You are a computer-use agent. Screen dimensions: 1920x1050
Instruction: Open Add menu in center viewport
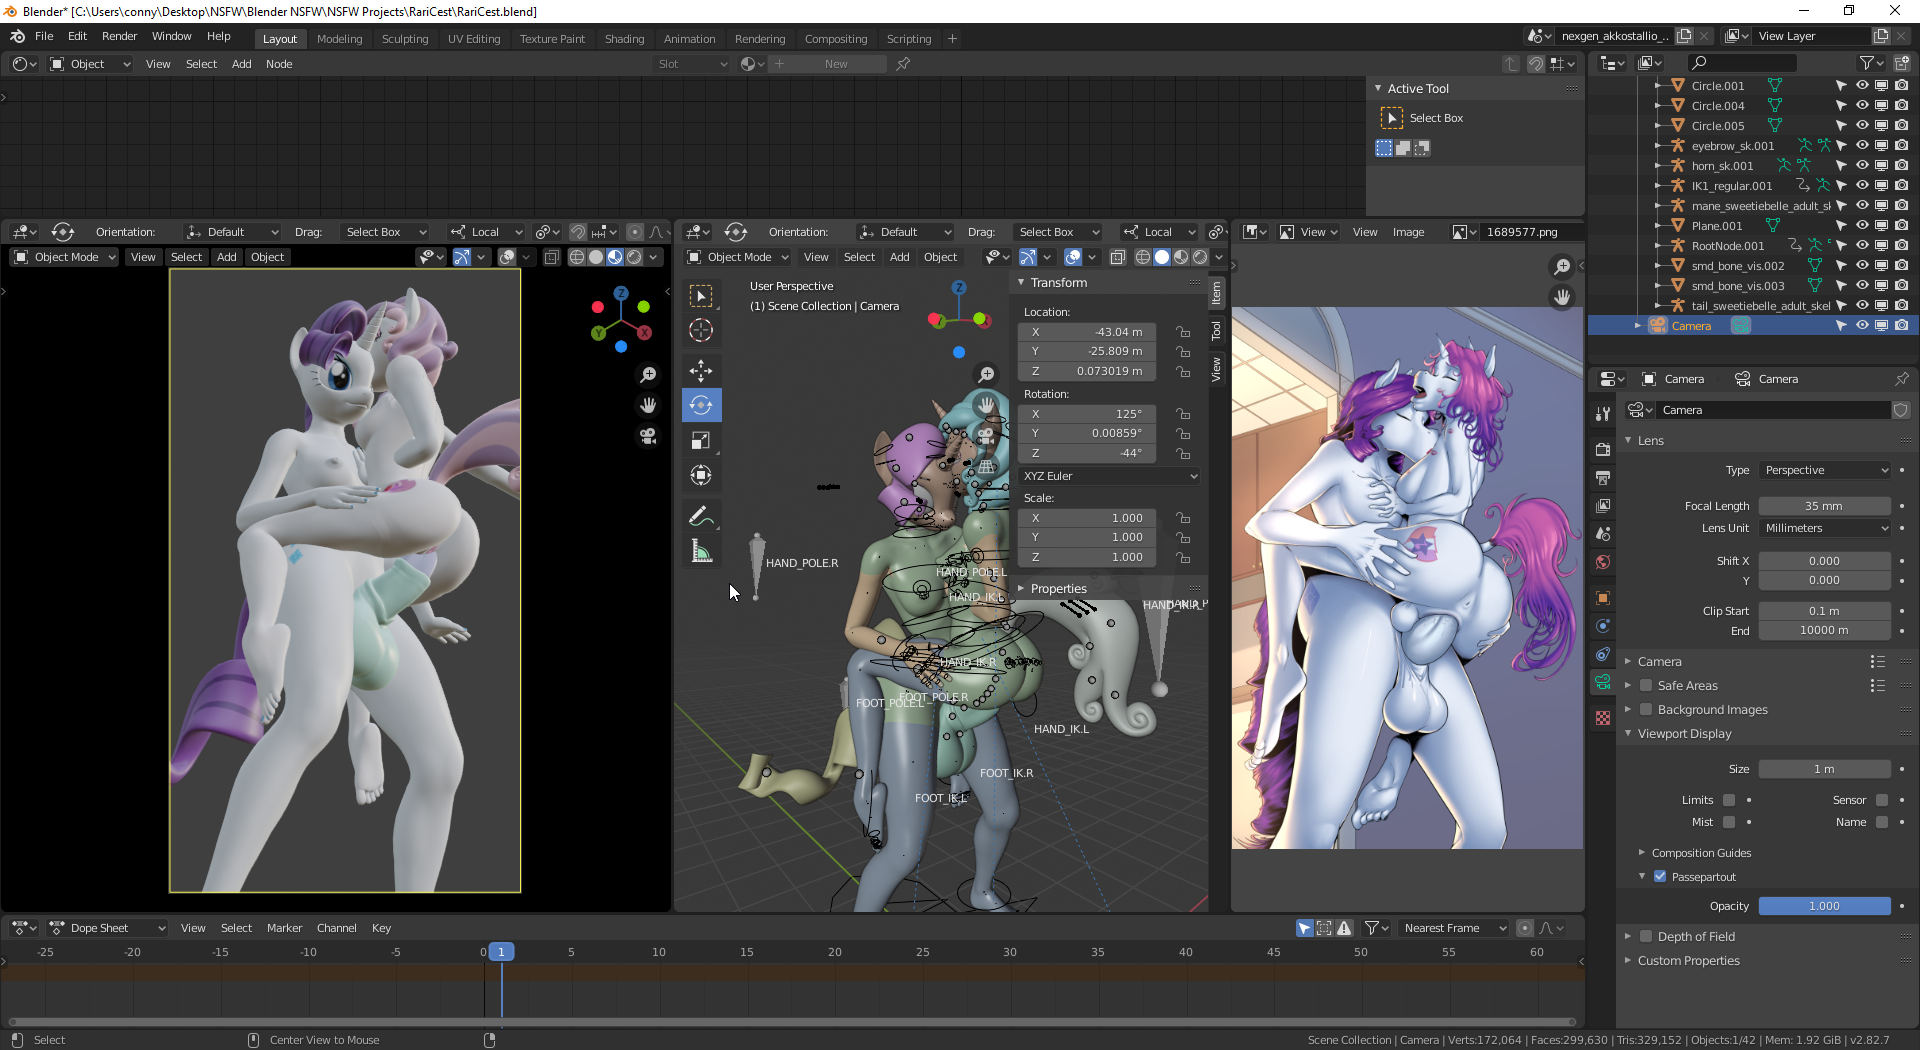point(899,257)
